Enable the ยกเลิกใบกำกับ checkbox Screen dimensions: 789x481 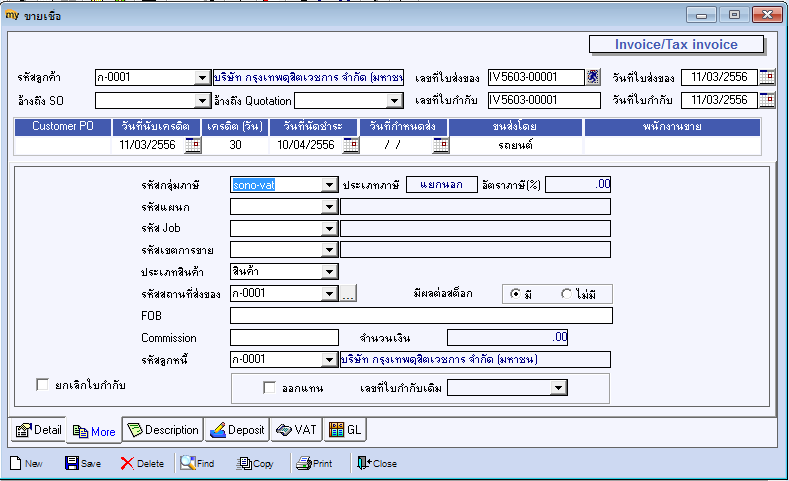42,384
